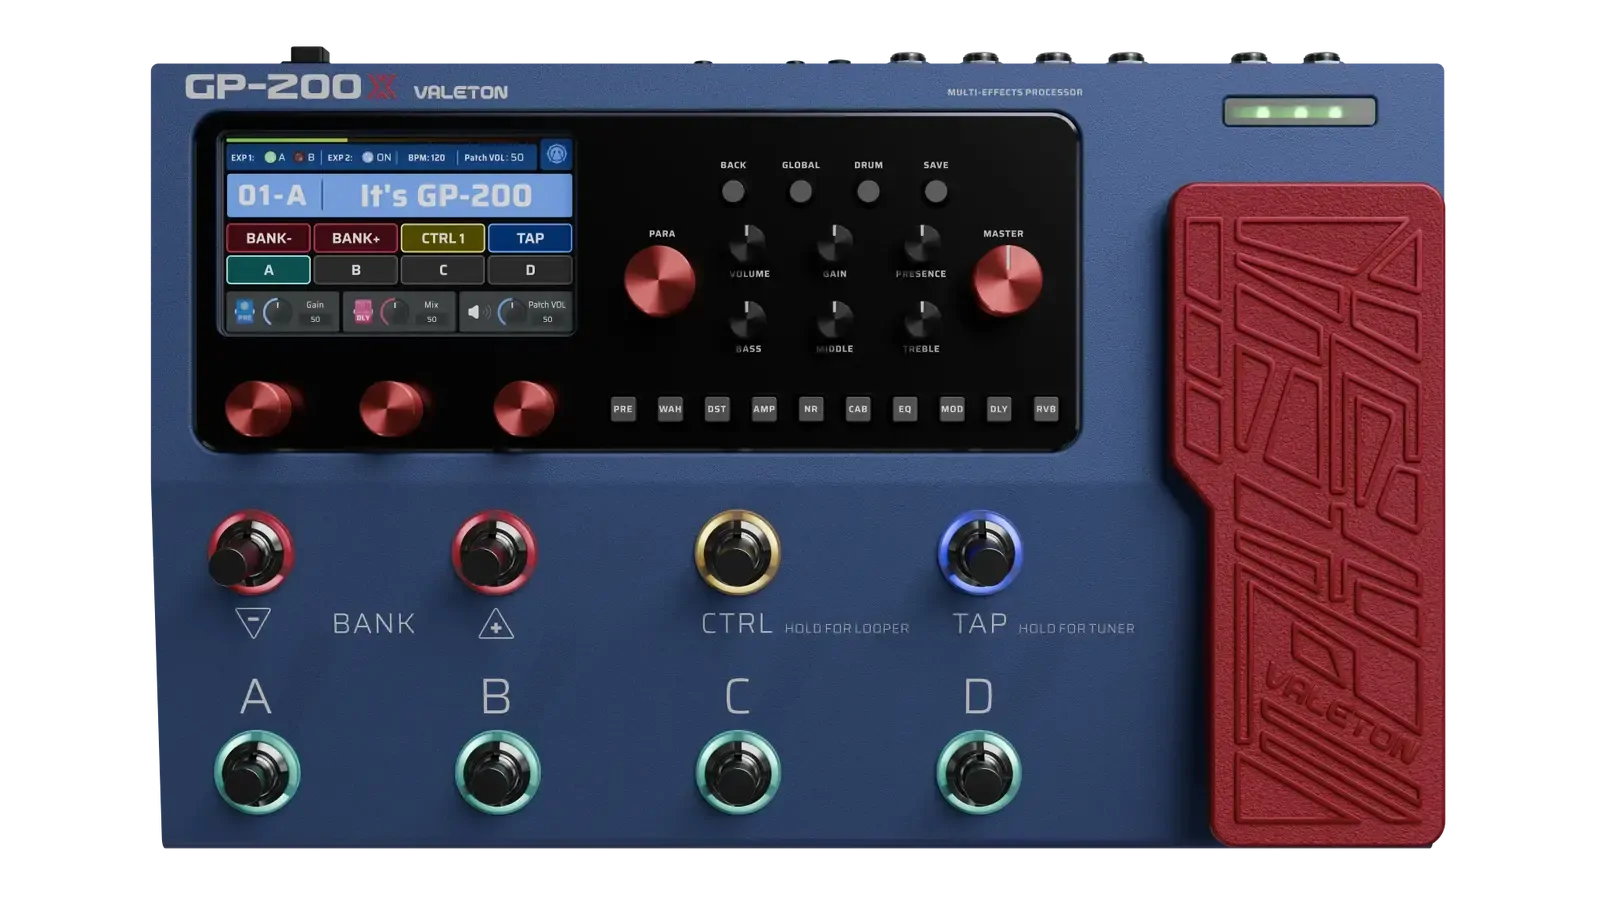Tap the tuner icon on the display
The image size is (1598, 899).
556,154
